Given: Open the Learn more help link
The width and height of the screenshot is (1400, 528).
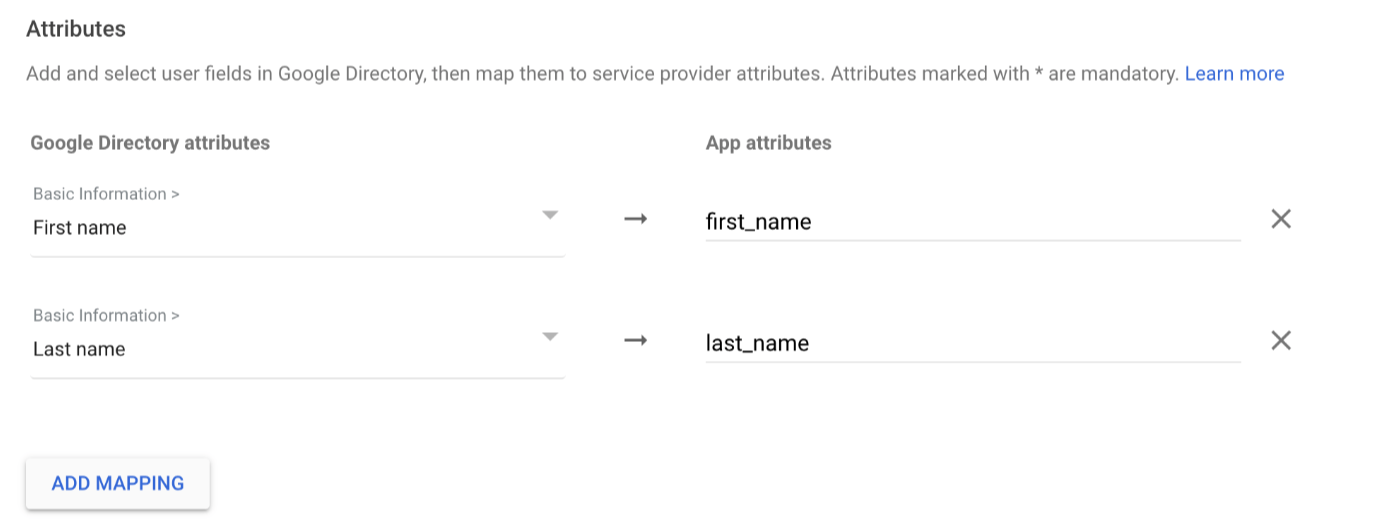Looking at the screenshot, I should tap(1234, 74).
